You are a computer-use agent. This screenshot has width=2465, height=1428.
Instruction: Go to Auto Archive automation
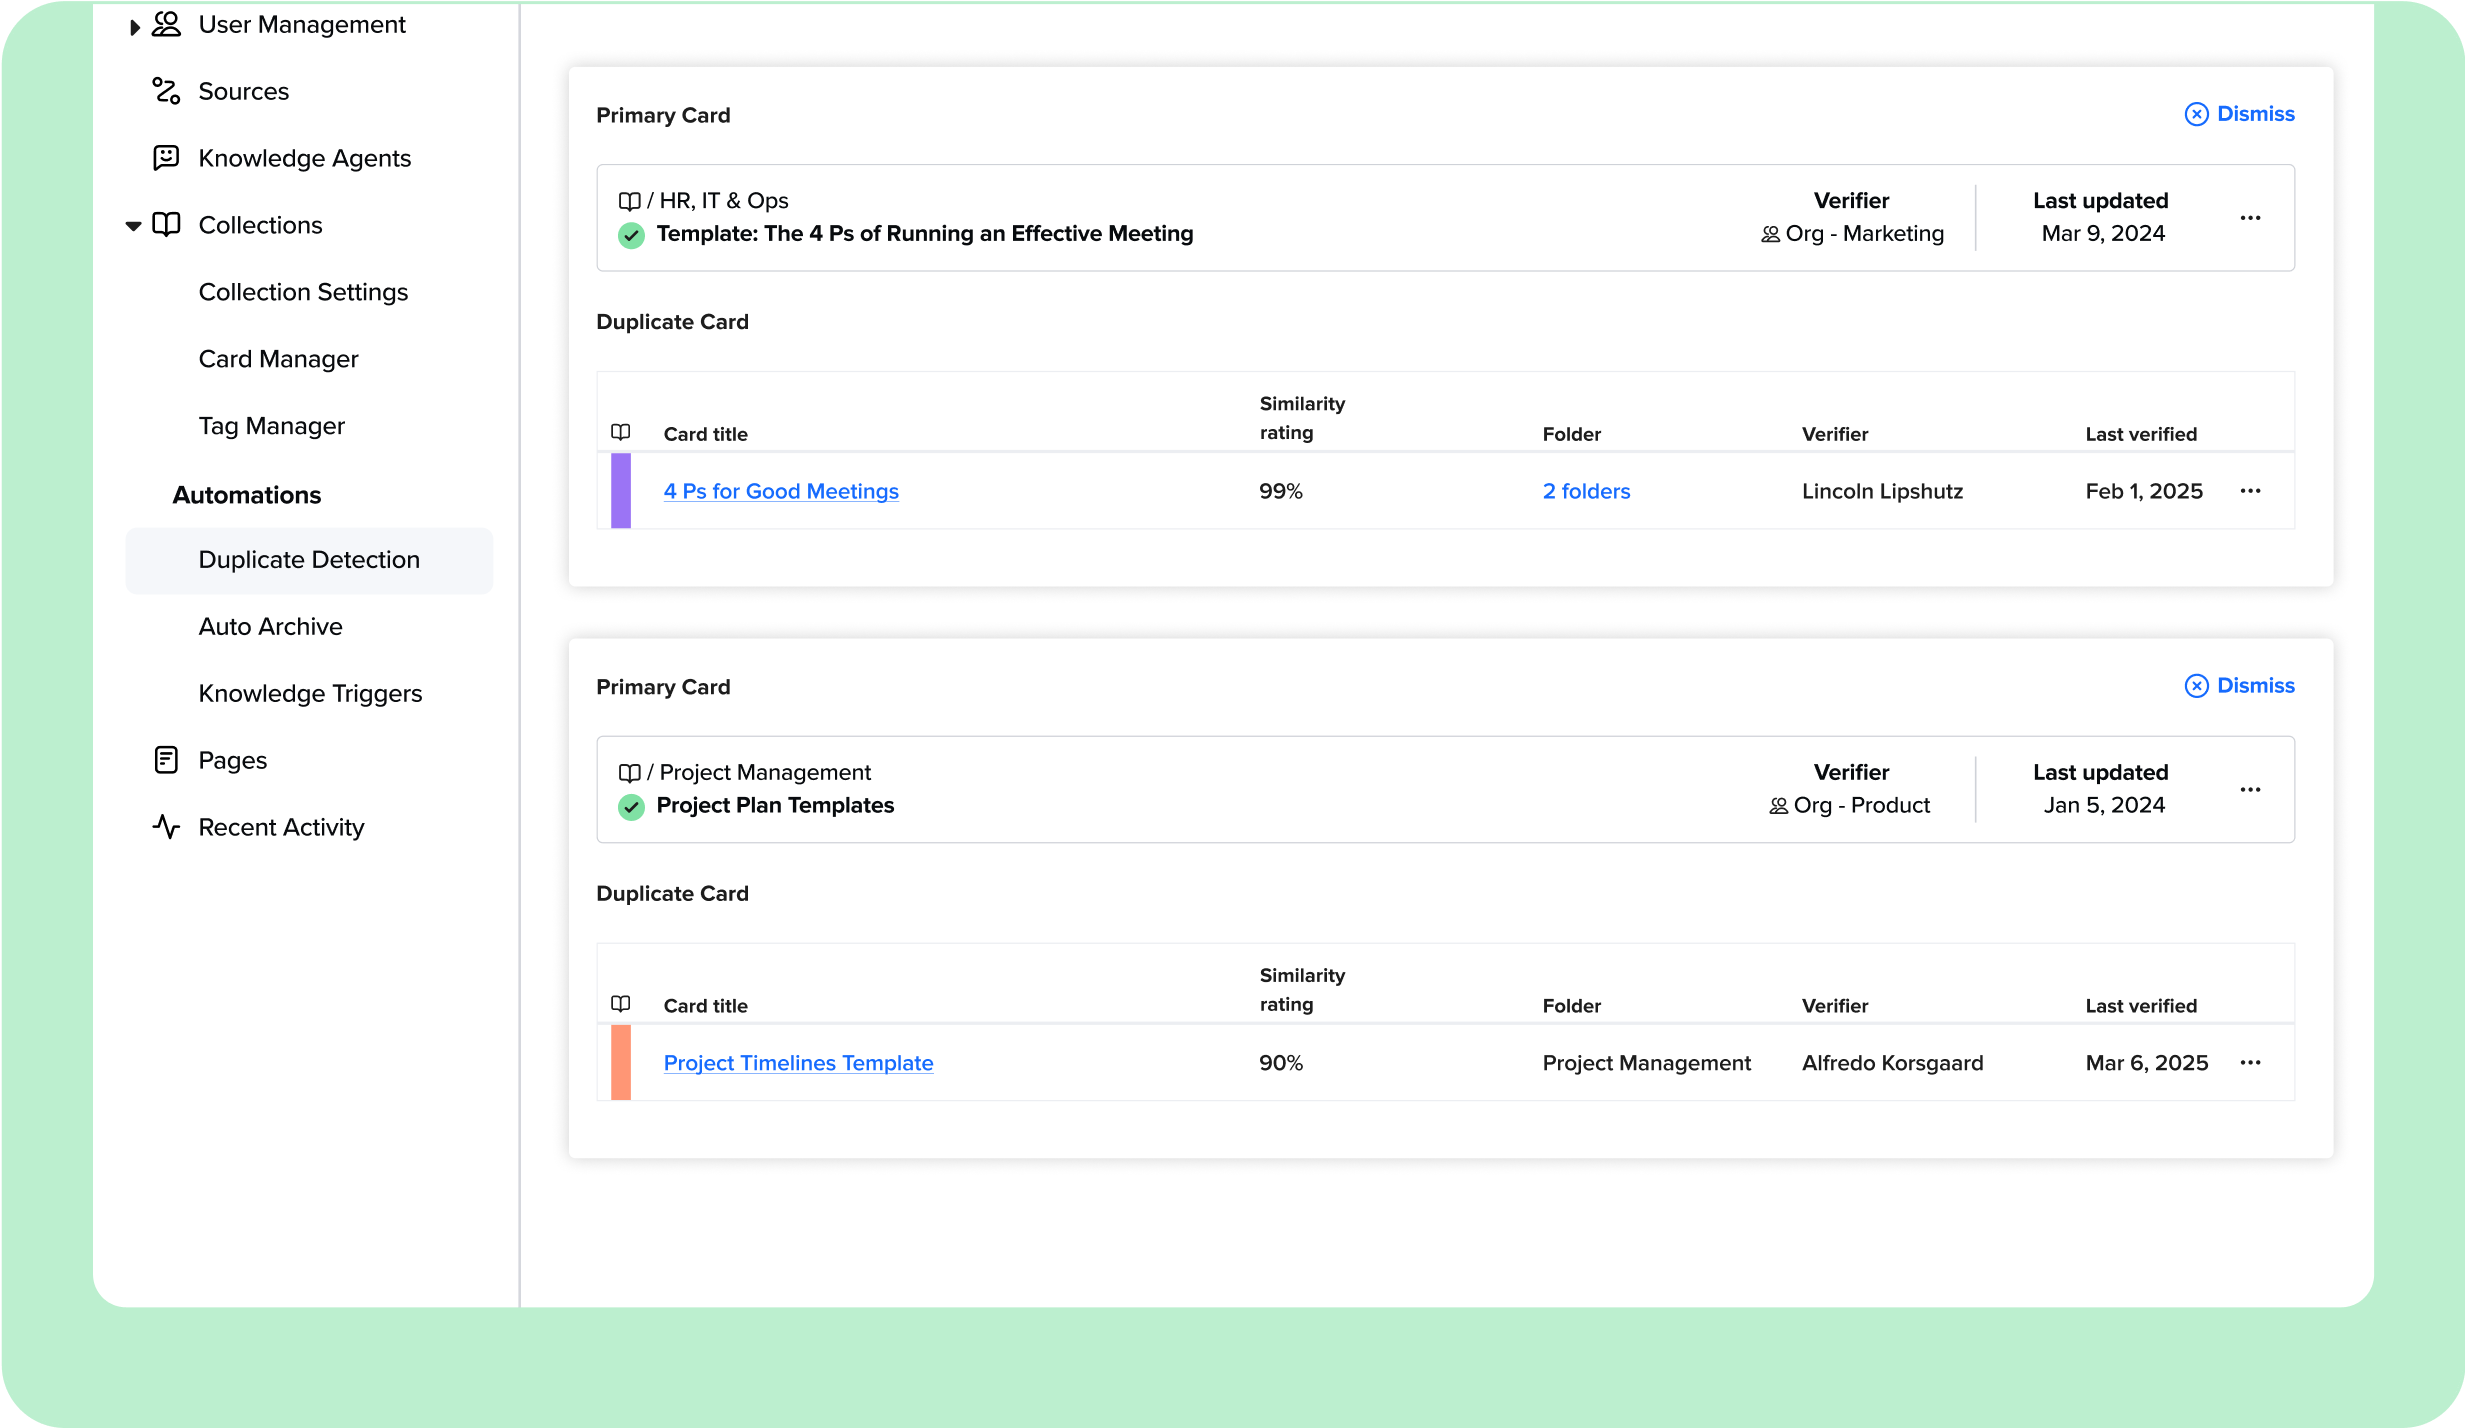pyautogui.click(x=270, y=627)
